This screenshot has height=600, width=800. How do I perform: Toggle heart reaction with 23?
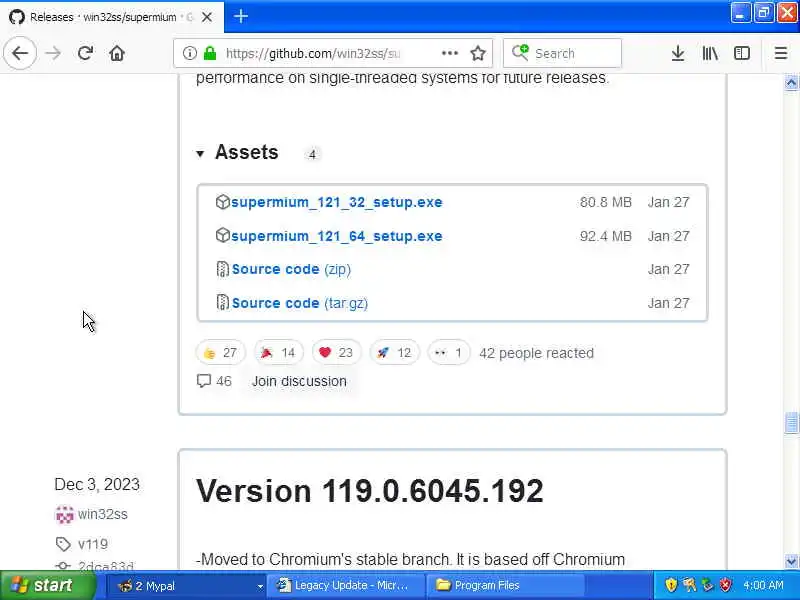(336, 353)
